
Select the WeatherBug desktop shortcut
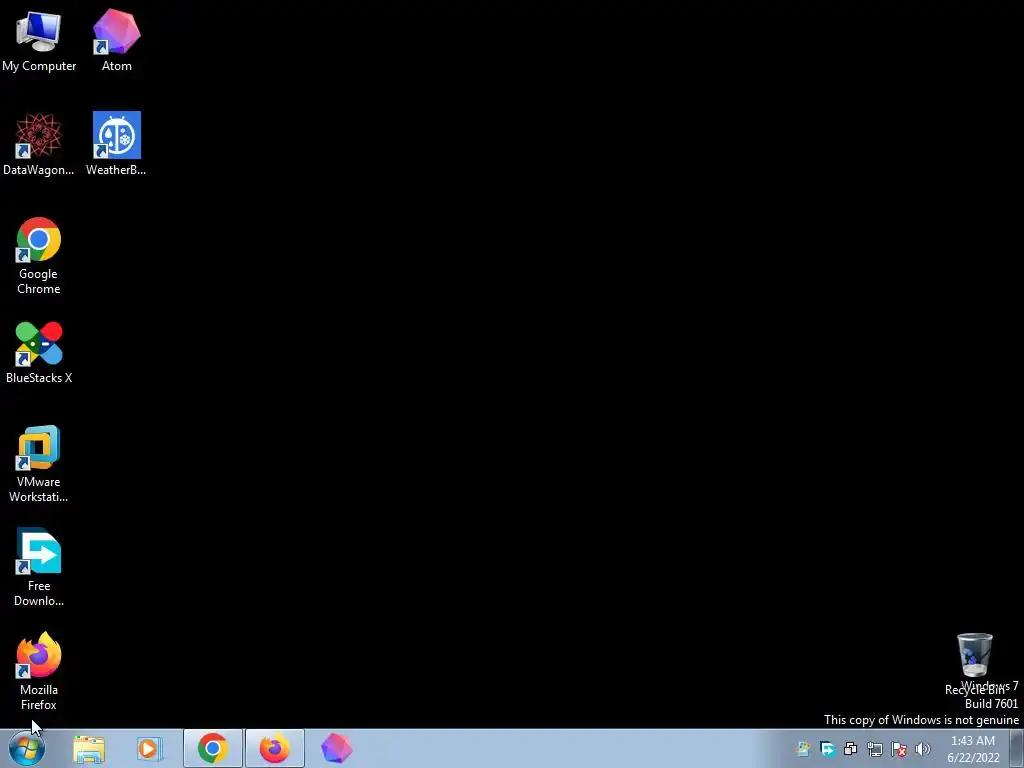coord(116,144)
